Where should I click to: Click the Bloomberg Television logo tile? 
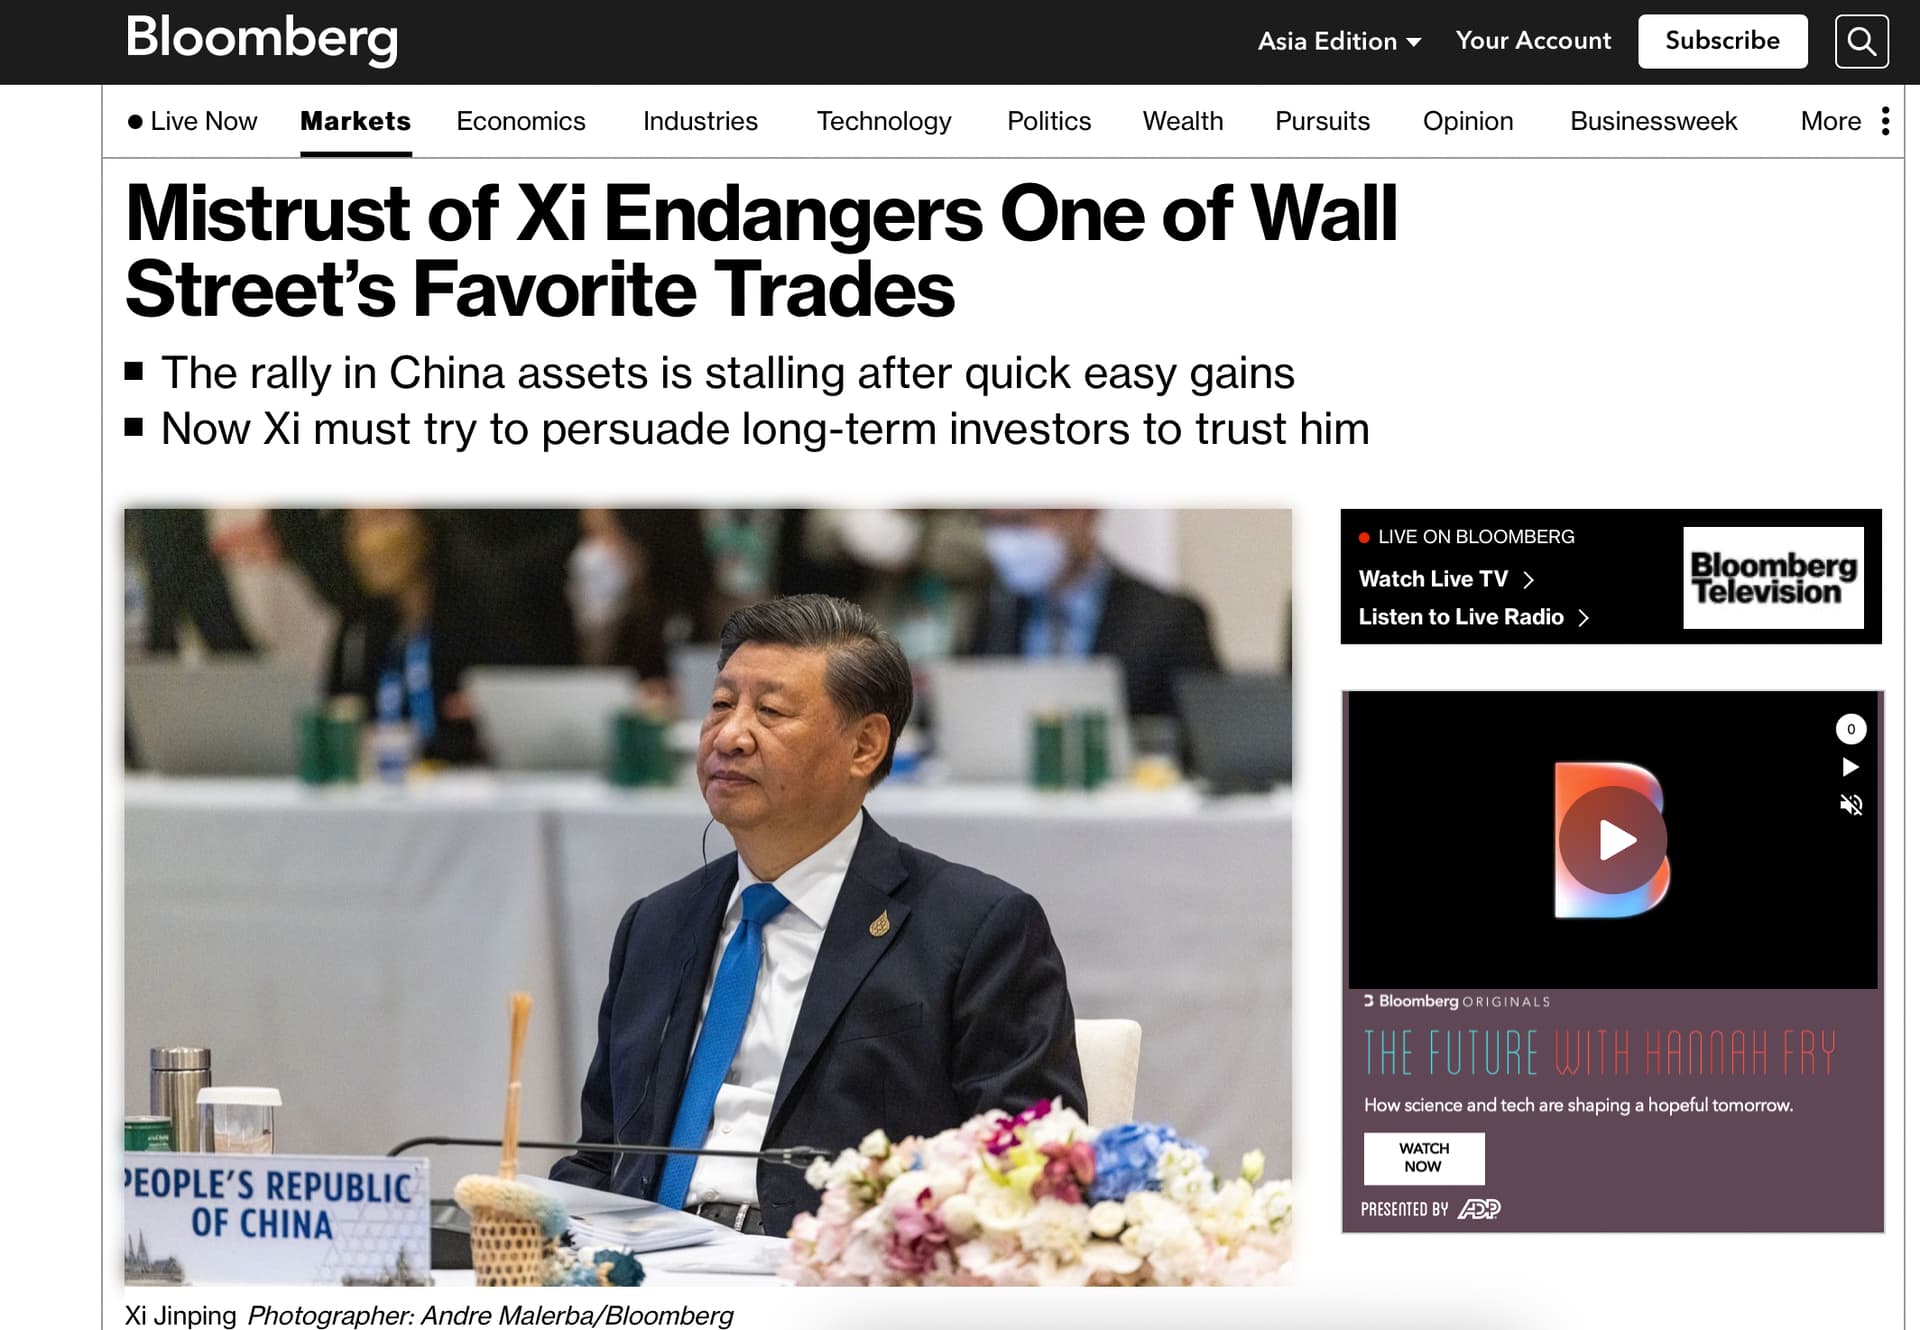(1773, 578)
